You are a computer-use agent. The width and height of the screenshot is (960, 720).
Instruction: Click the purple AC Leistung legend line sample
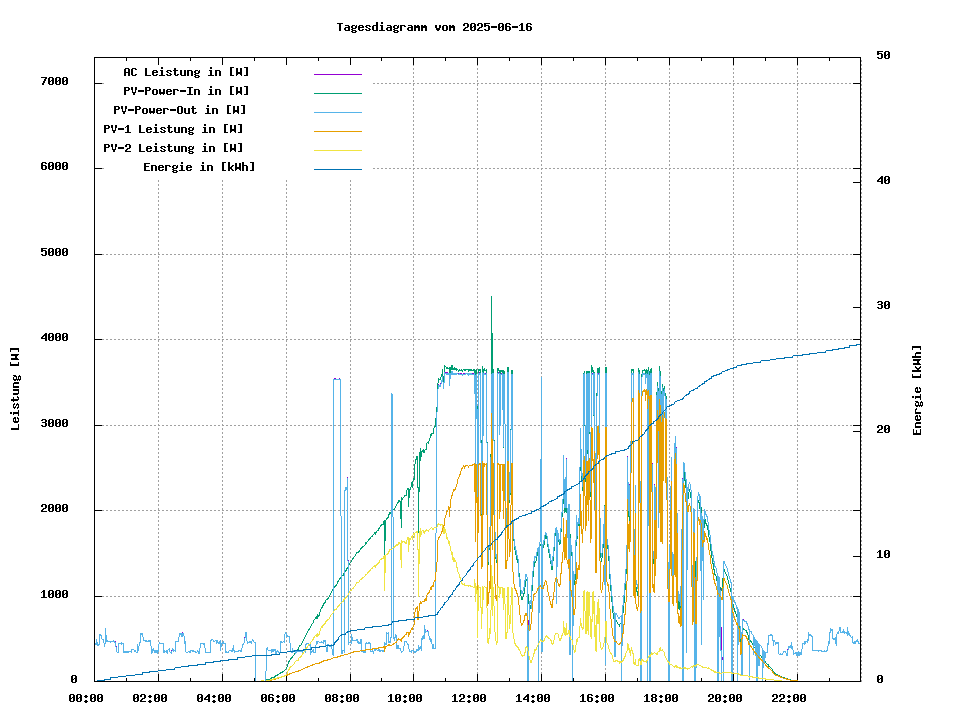(337, 73)
